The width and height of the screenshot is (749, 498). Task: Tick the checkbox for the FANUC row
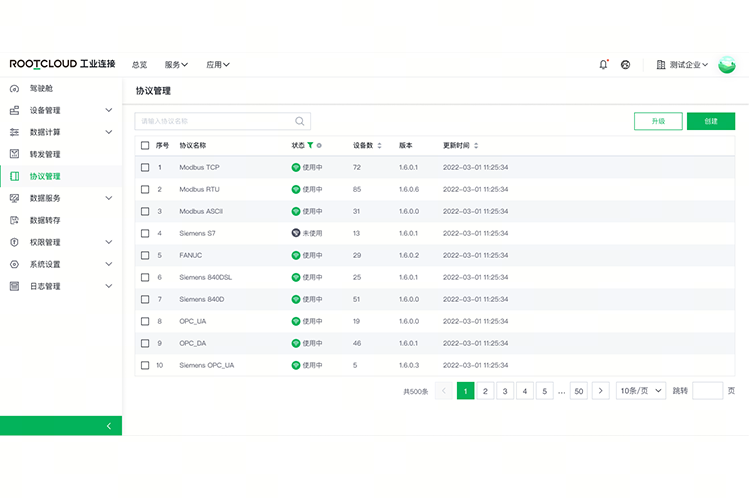pyautogui.click(x=145, y=255)
